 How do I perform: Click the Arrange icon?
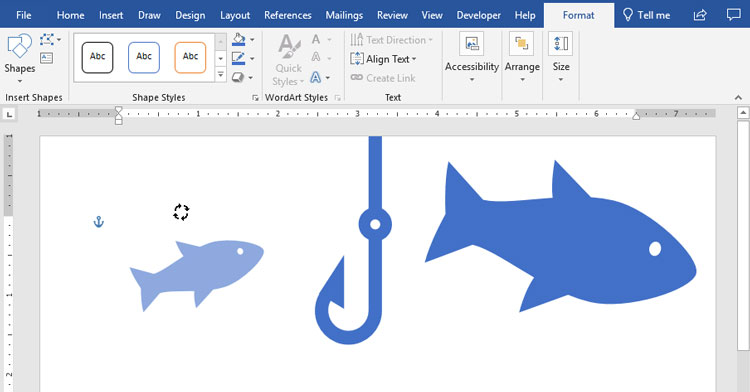pos(522,44)
